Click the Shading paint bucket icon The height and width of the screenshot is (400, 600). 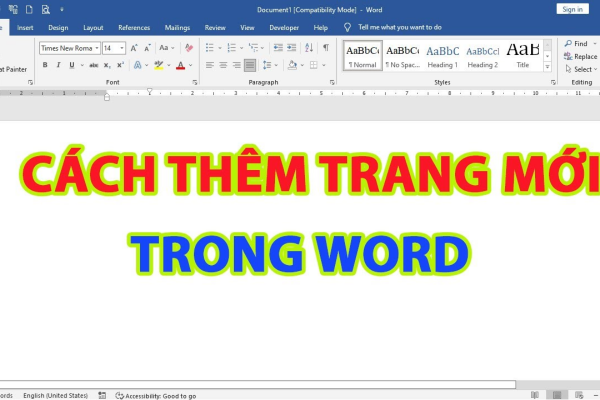pos(292,65)
